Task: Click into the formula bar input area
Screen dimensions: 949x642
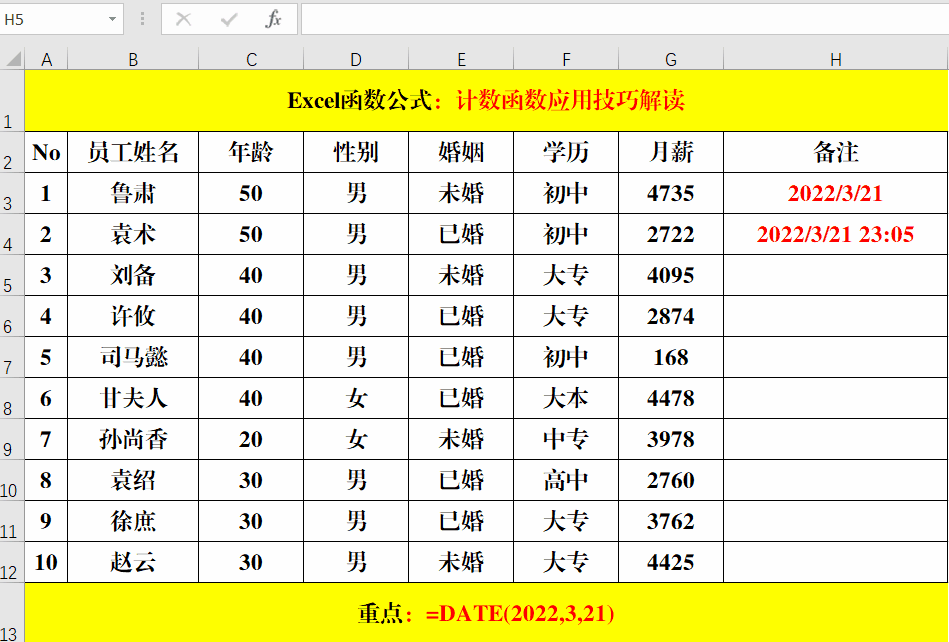Action: coord(625,19)
